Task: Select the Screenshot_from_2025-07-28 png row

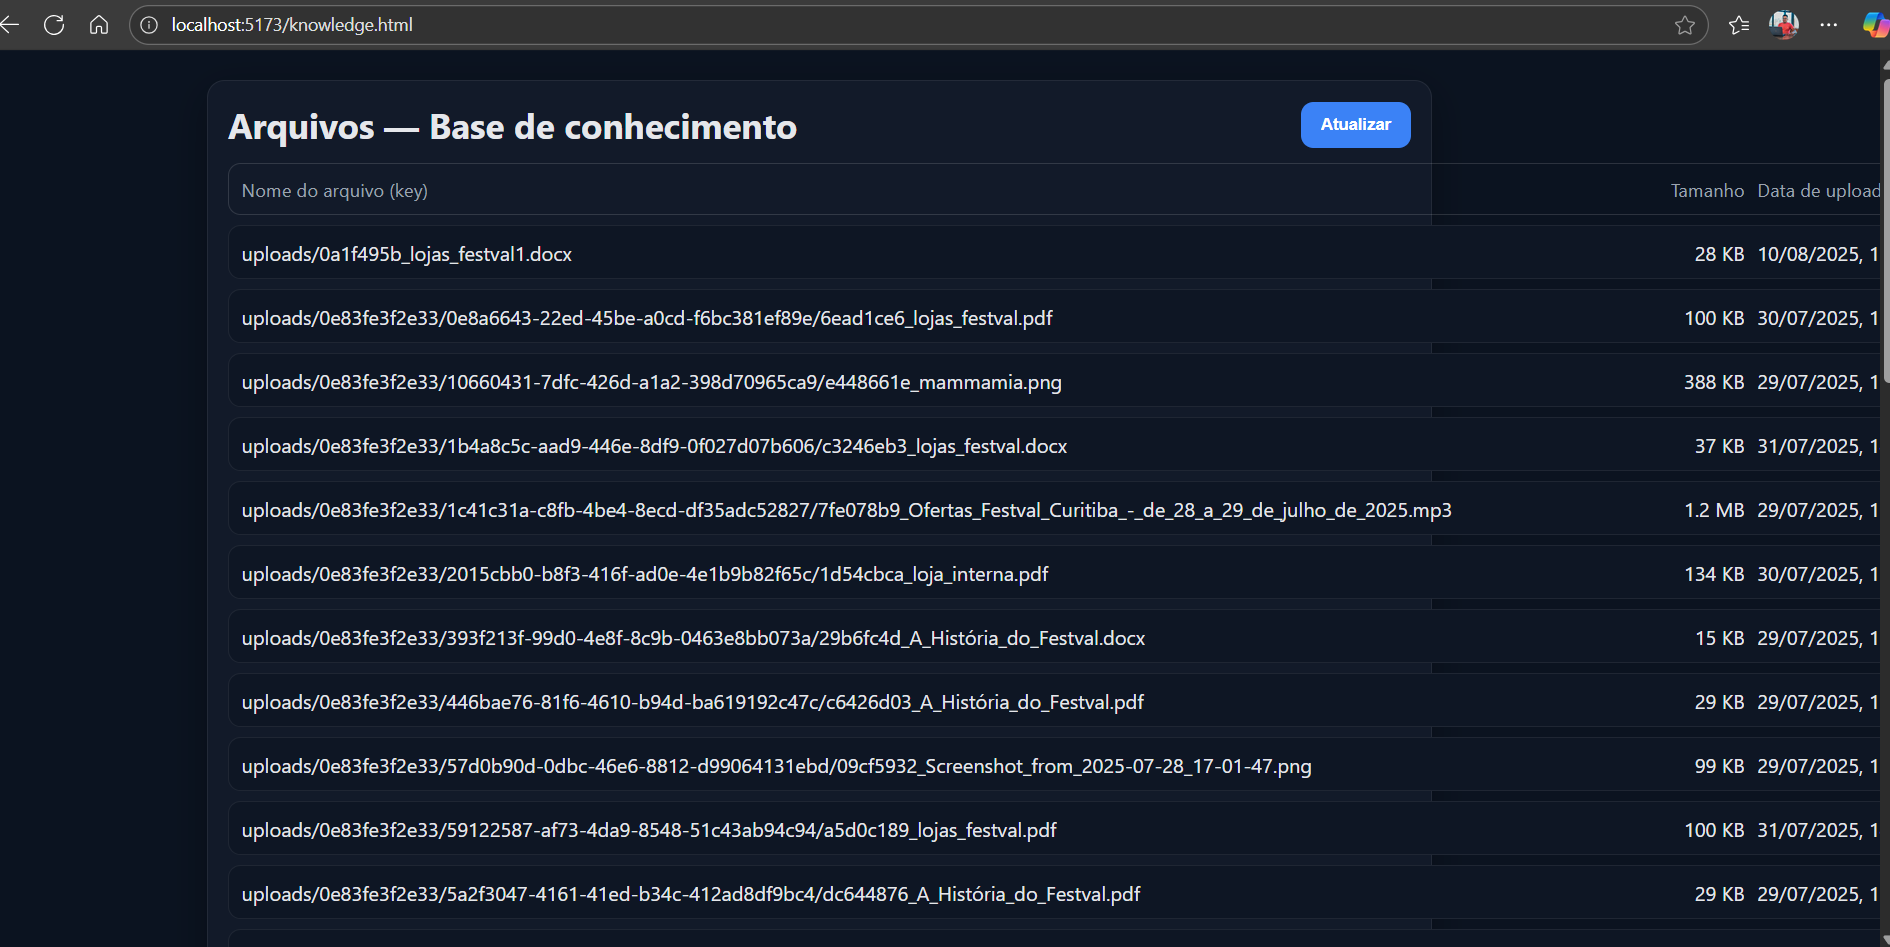Action: 776,766
